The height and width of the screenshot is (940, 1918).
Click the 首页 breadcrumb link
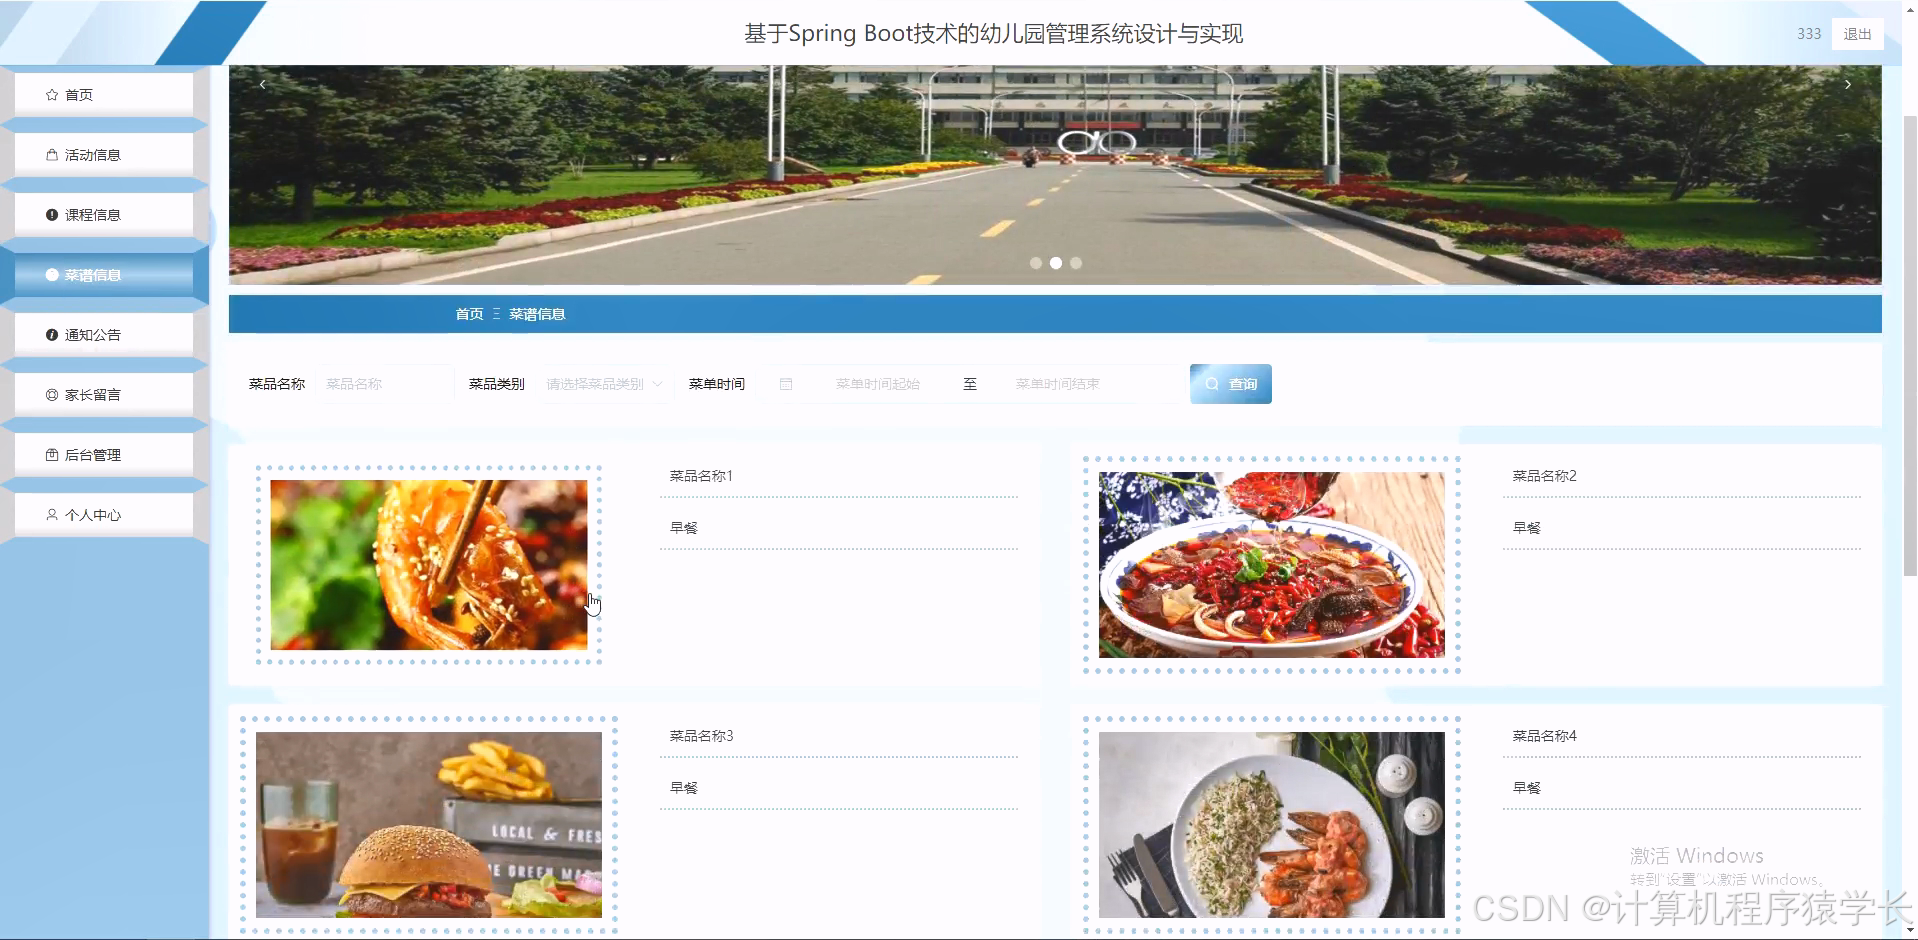point(469,314)
